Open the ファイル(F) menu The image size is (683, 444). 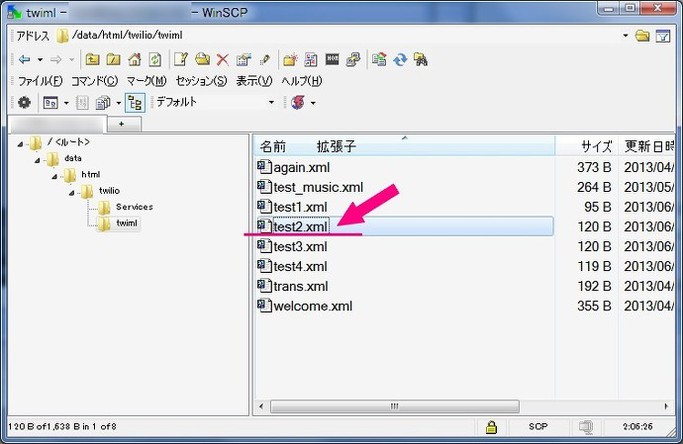(40, 81)
